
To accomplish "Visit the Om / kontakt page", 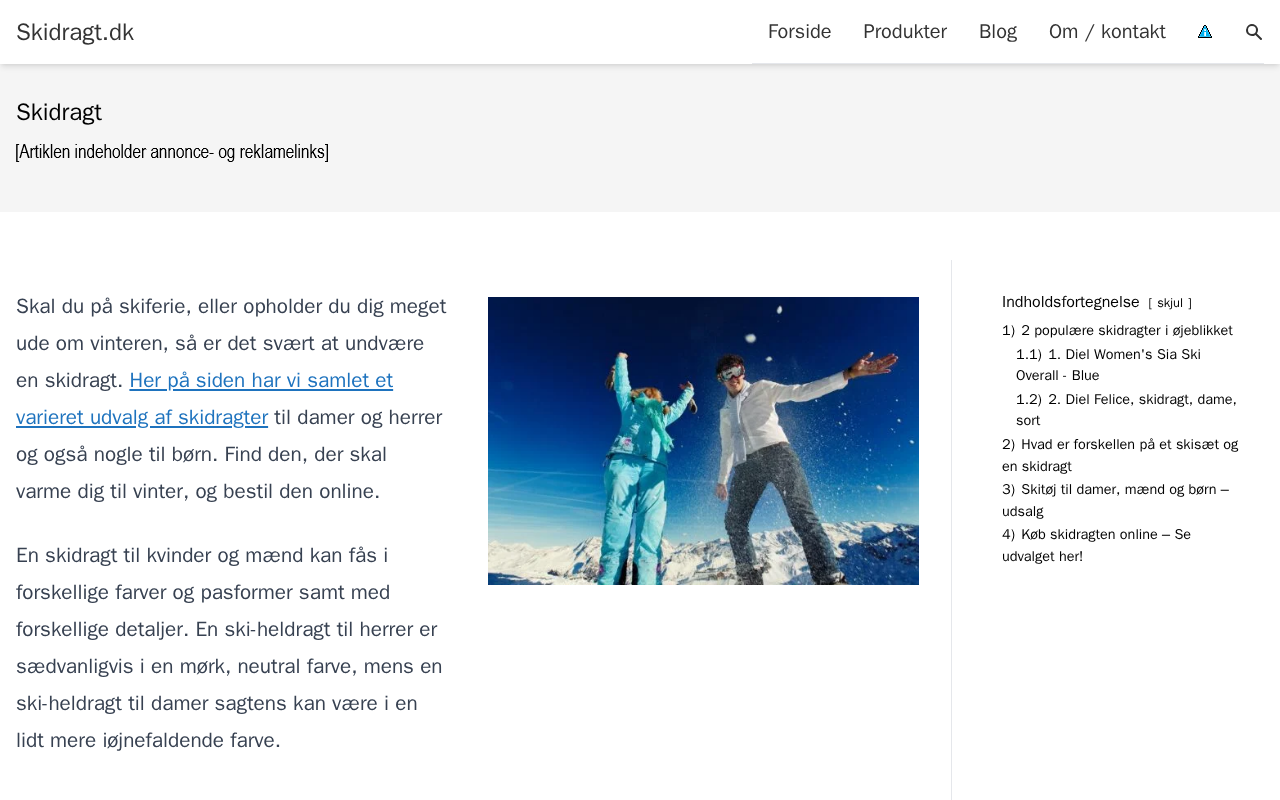I will (x=1107, y=32).
